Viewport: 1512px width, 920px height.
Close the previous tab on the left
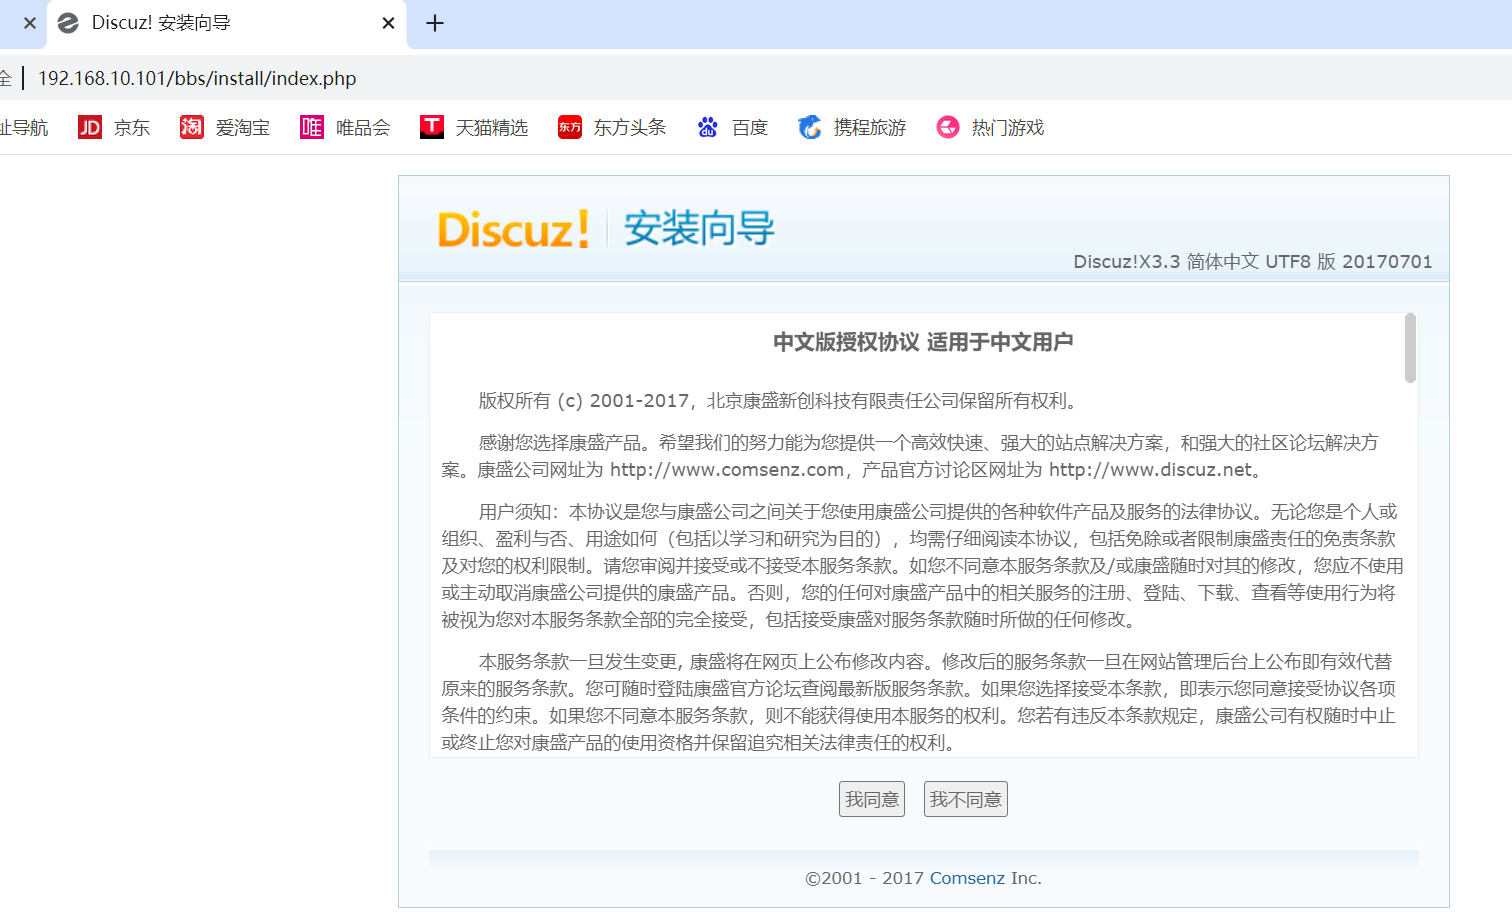point(30,23)
